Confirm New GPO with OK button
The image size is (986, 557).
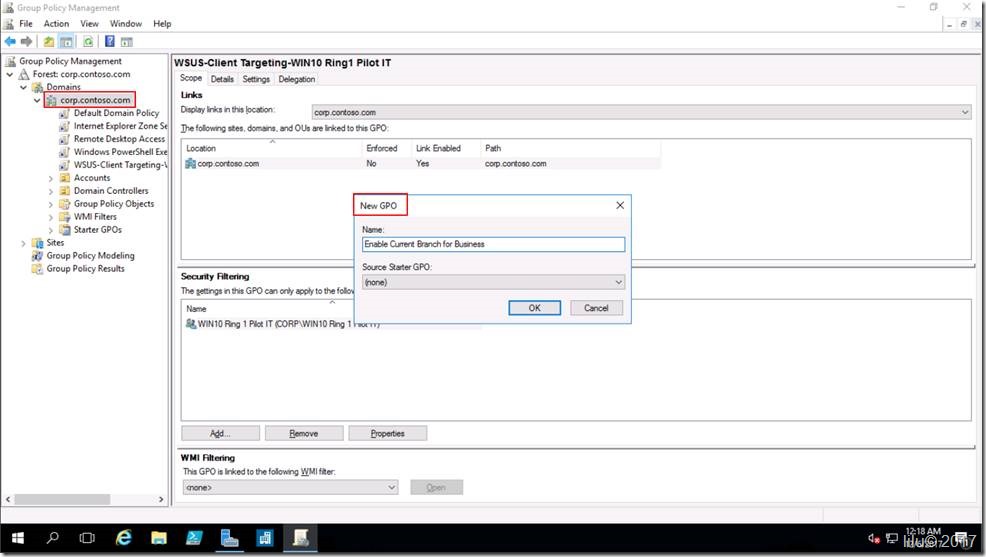tap(535, 308)
